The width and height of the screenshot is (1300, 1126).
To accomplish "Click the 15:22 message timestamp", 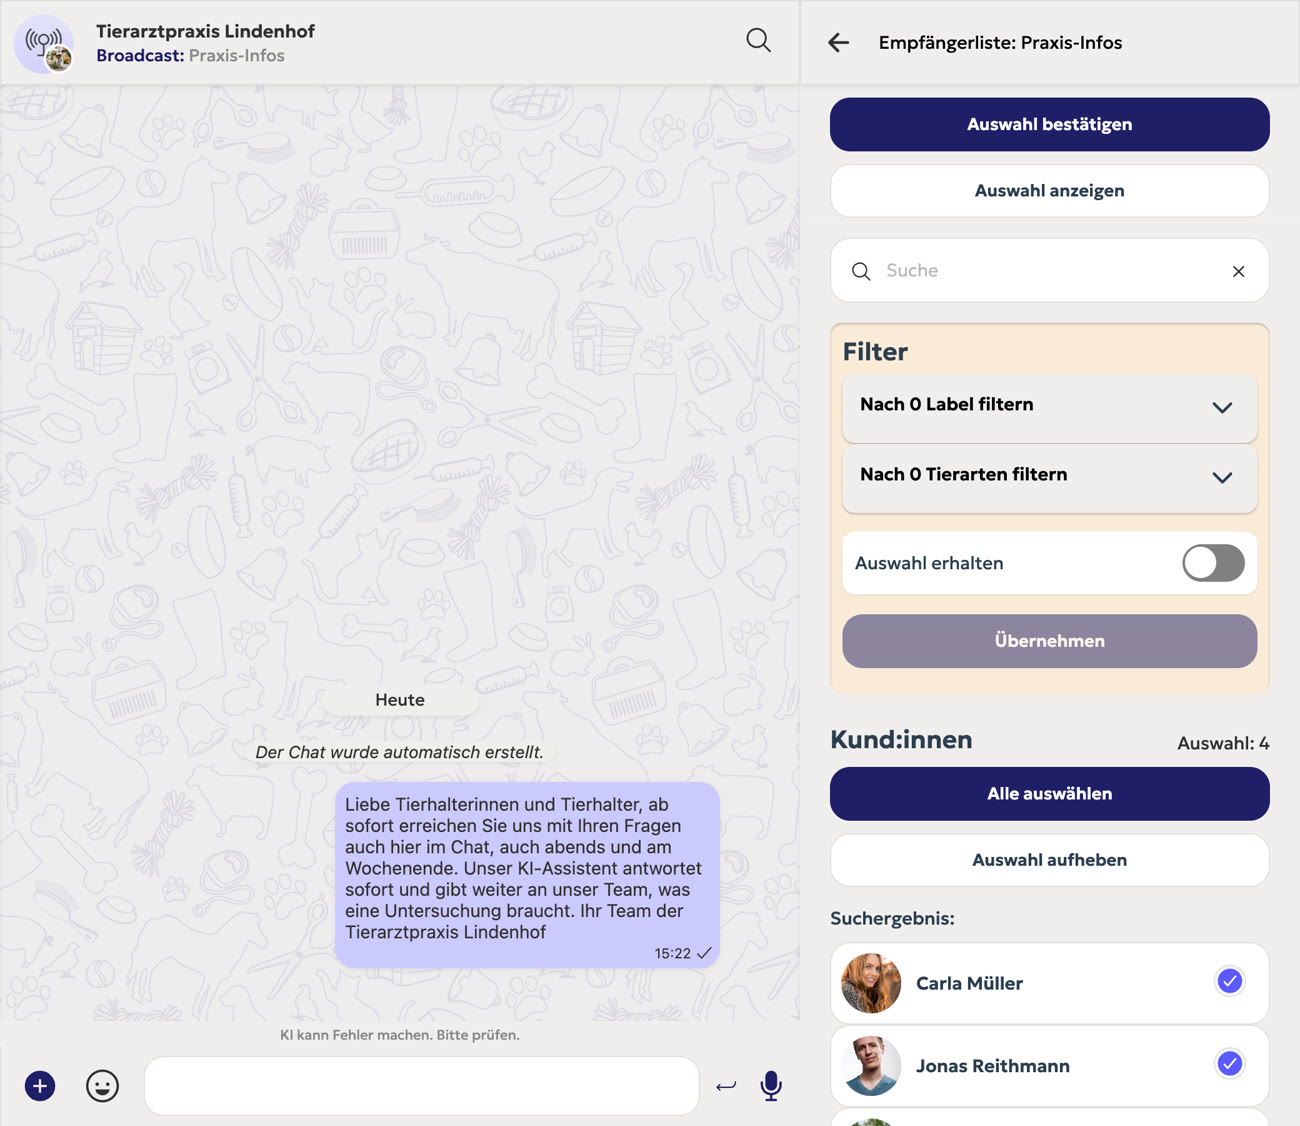I will tap(672, 954).
